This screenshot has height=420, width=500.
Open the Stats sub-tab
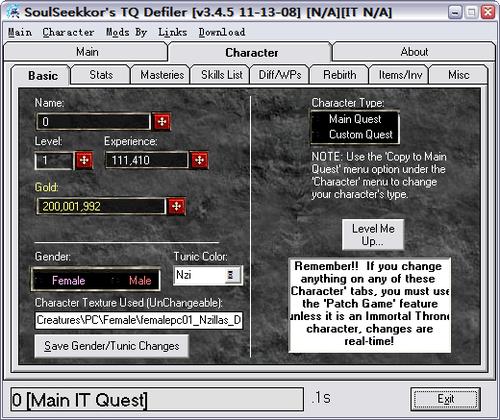(101, 75)
